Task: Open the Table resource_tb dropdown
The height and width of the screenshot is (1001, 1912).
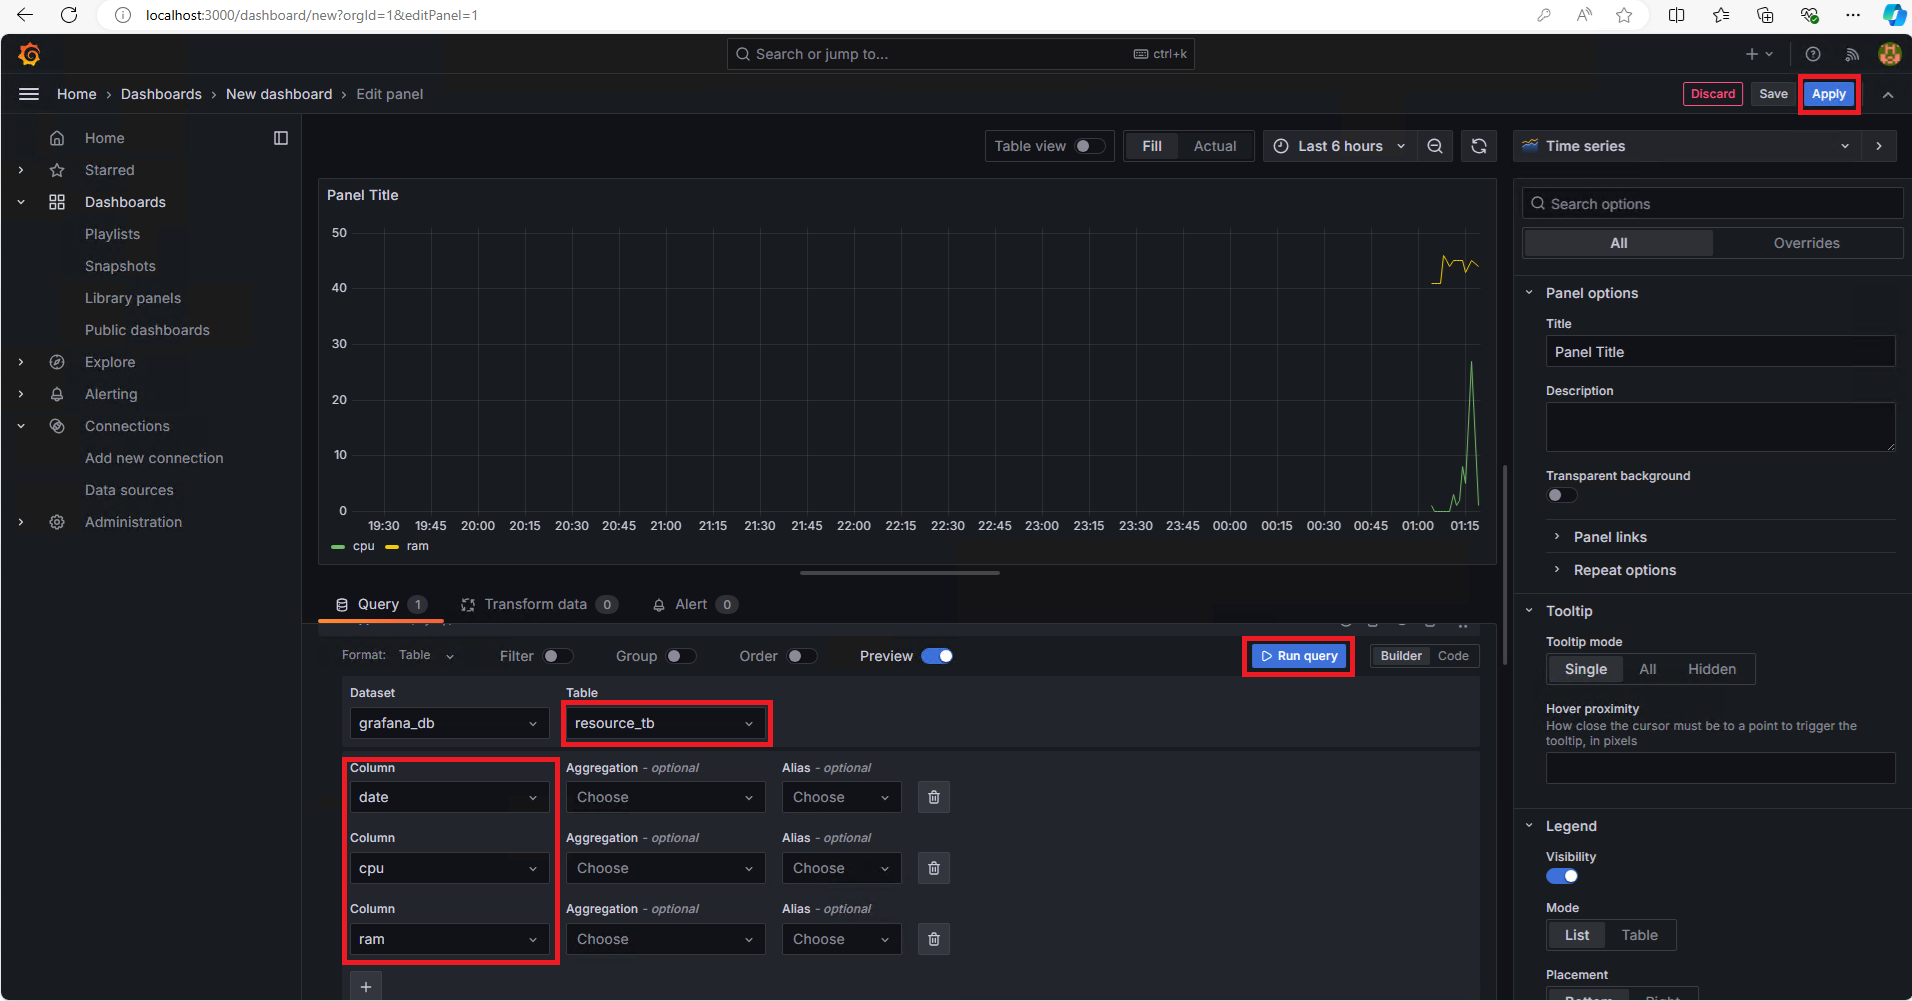Action: coord(666,723)
